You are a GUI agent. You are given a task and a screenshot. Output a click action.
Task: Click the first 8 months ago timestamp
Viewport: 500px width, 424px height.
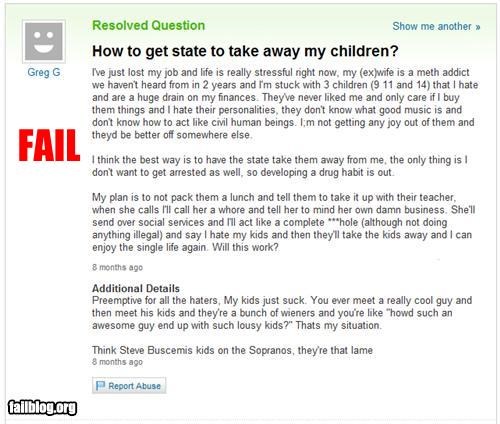pos(117,267)
